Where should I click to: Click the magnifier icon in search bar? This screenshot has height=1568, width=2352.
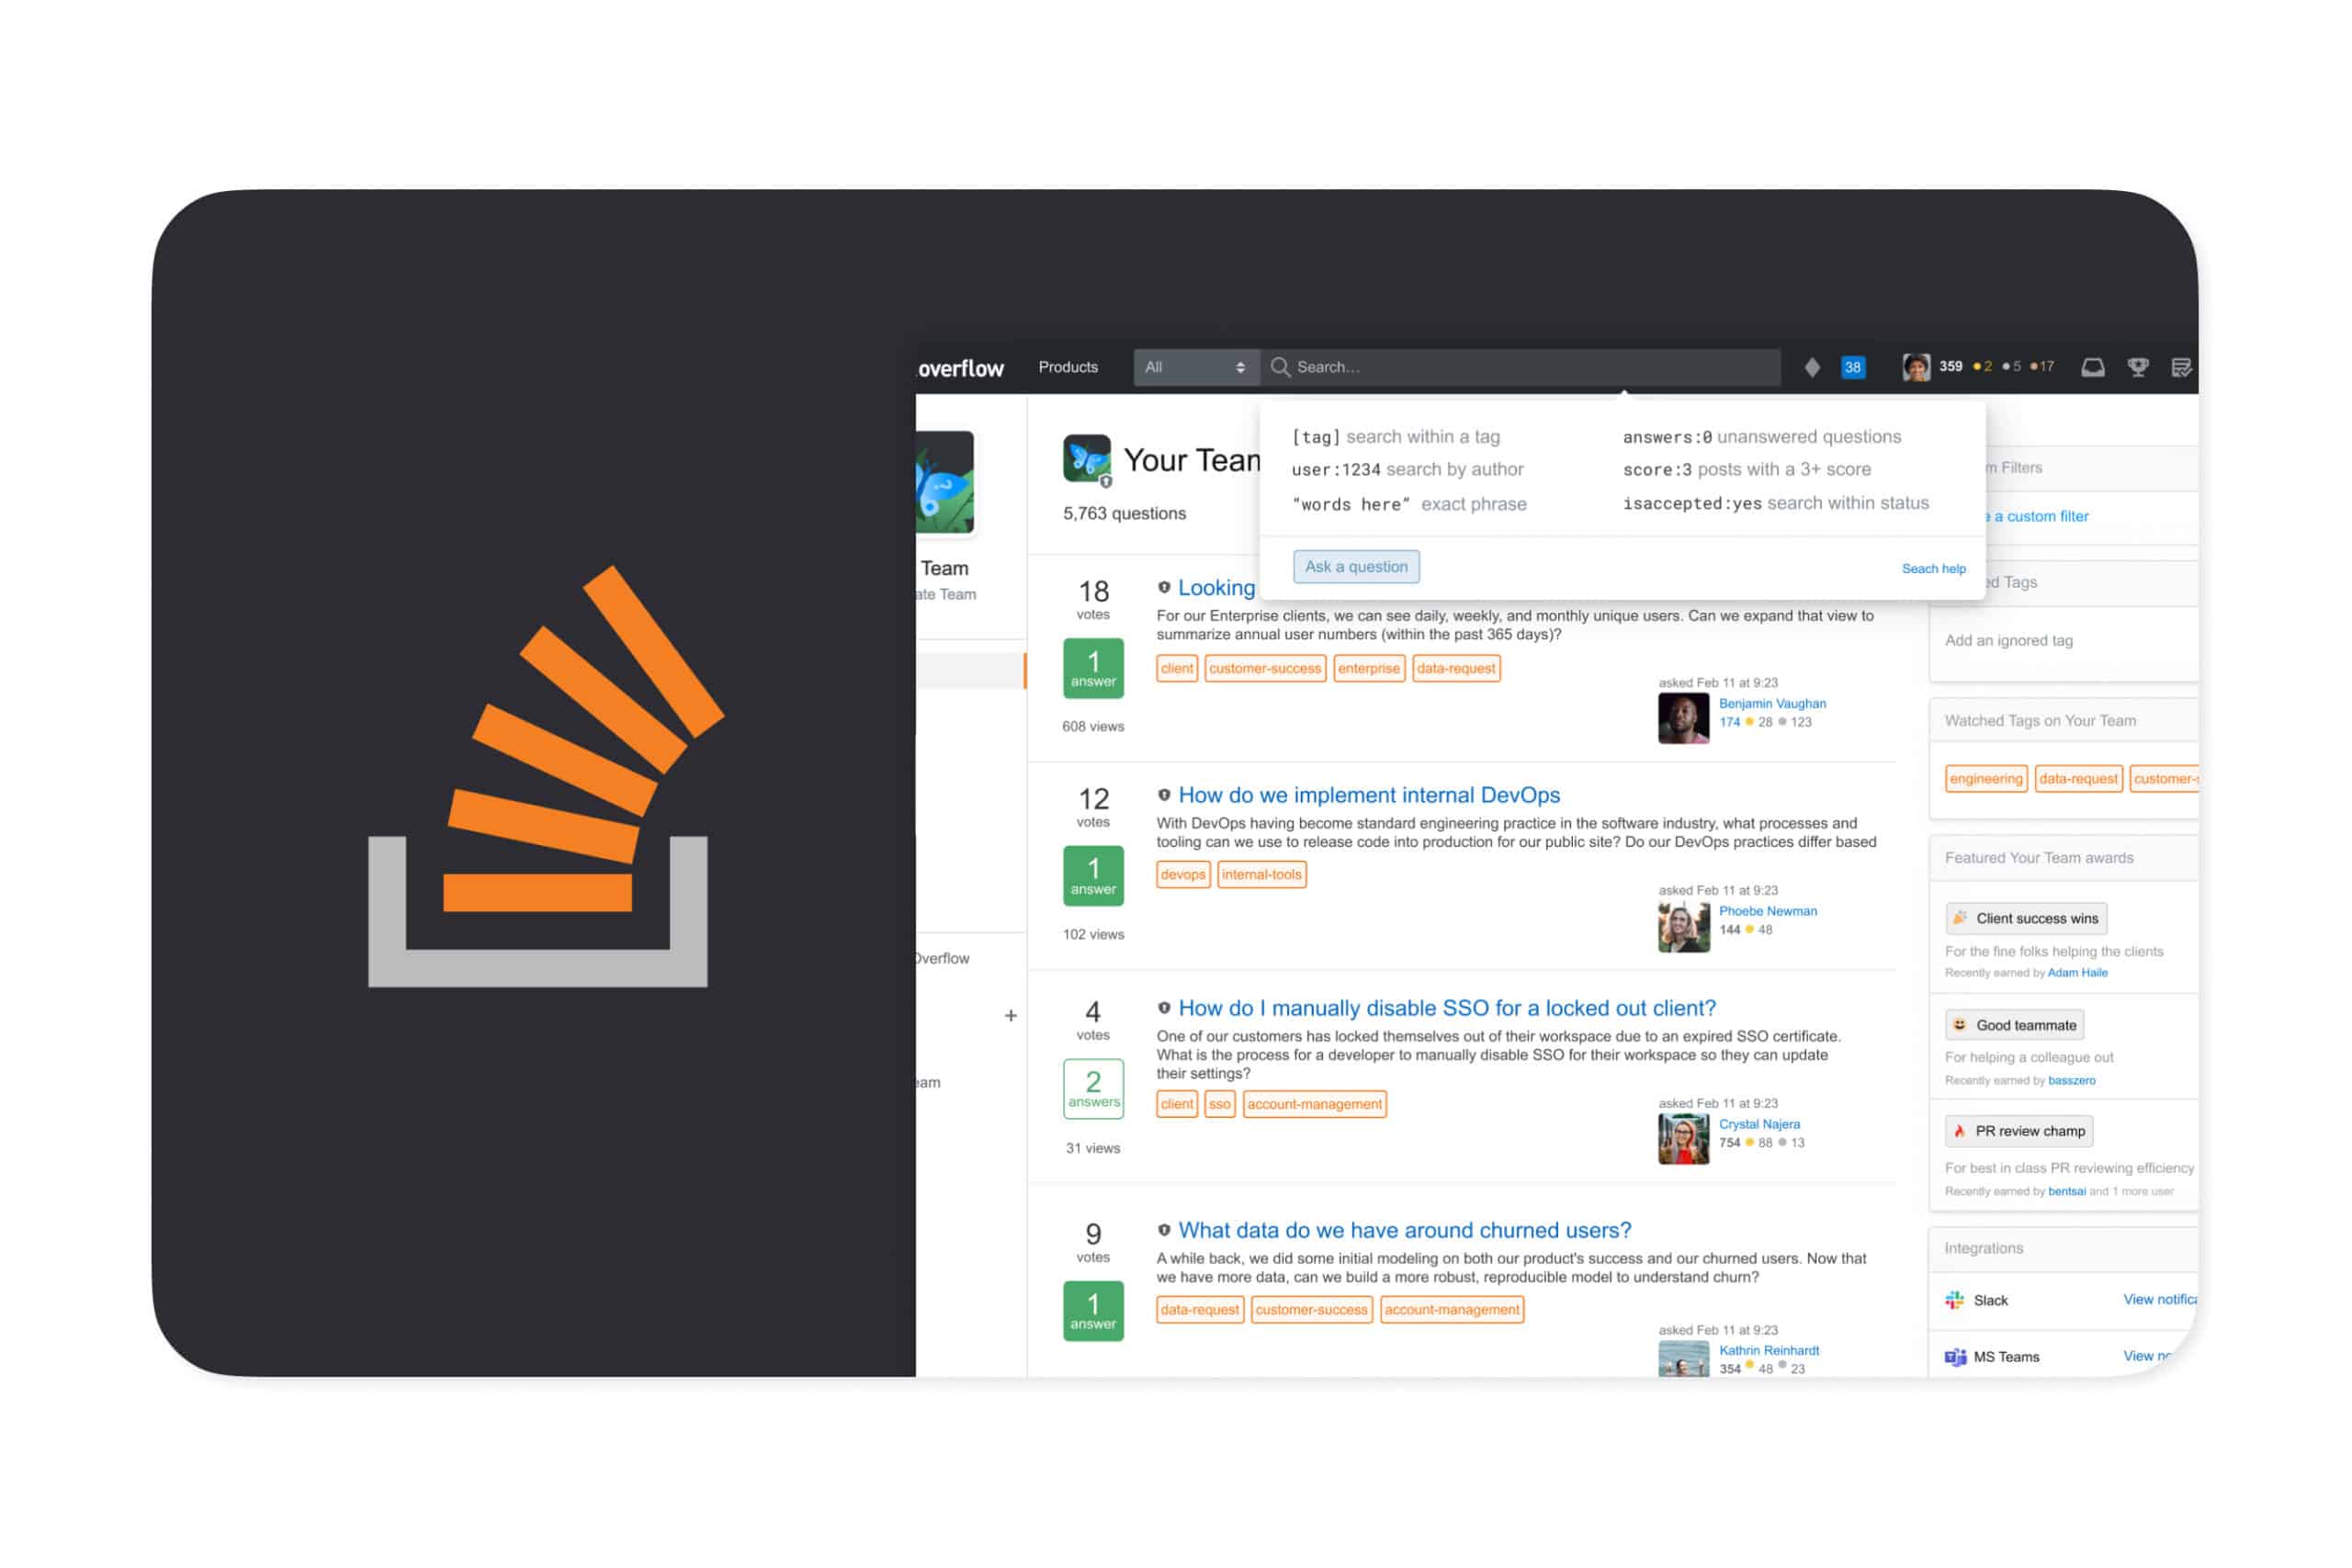tap(1280, 367)
